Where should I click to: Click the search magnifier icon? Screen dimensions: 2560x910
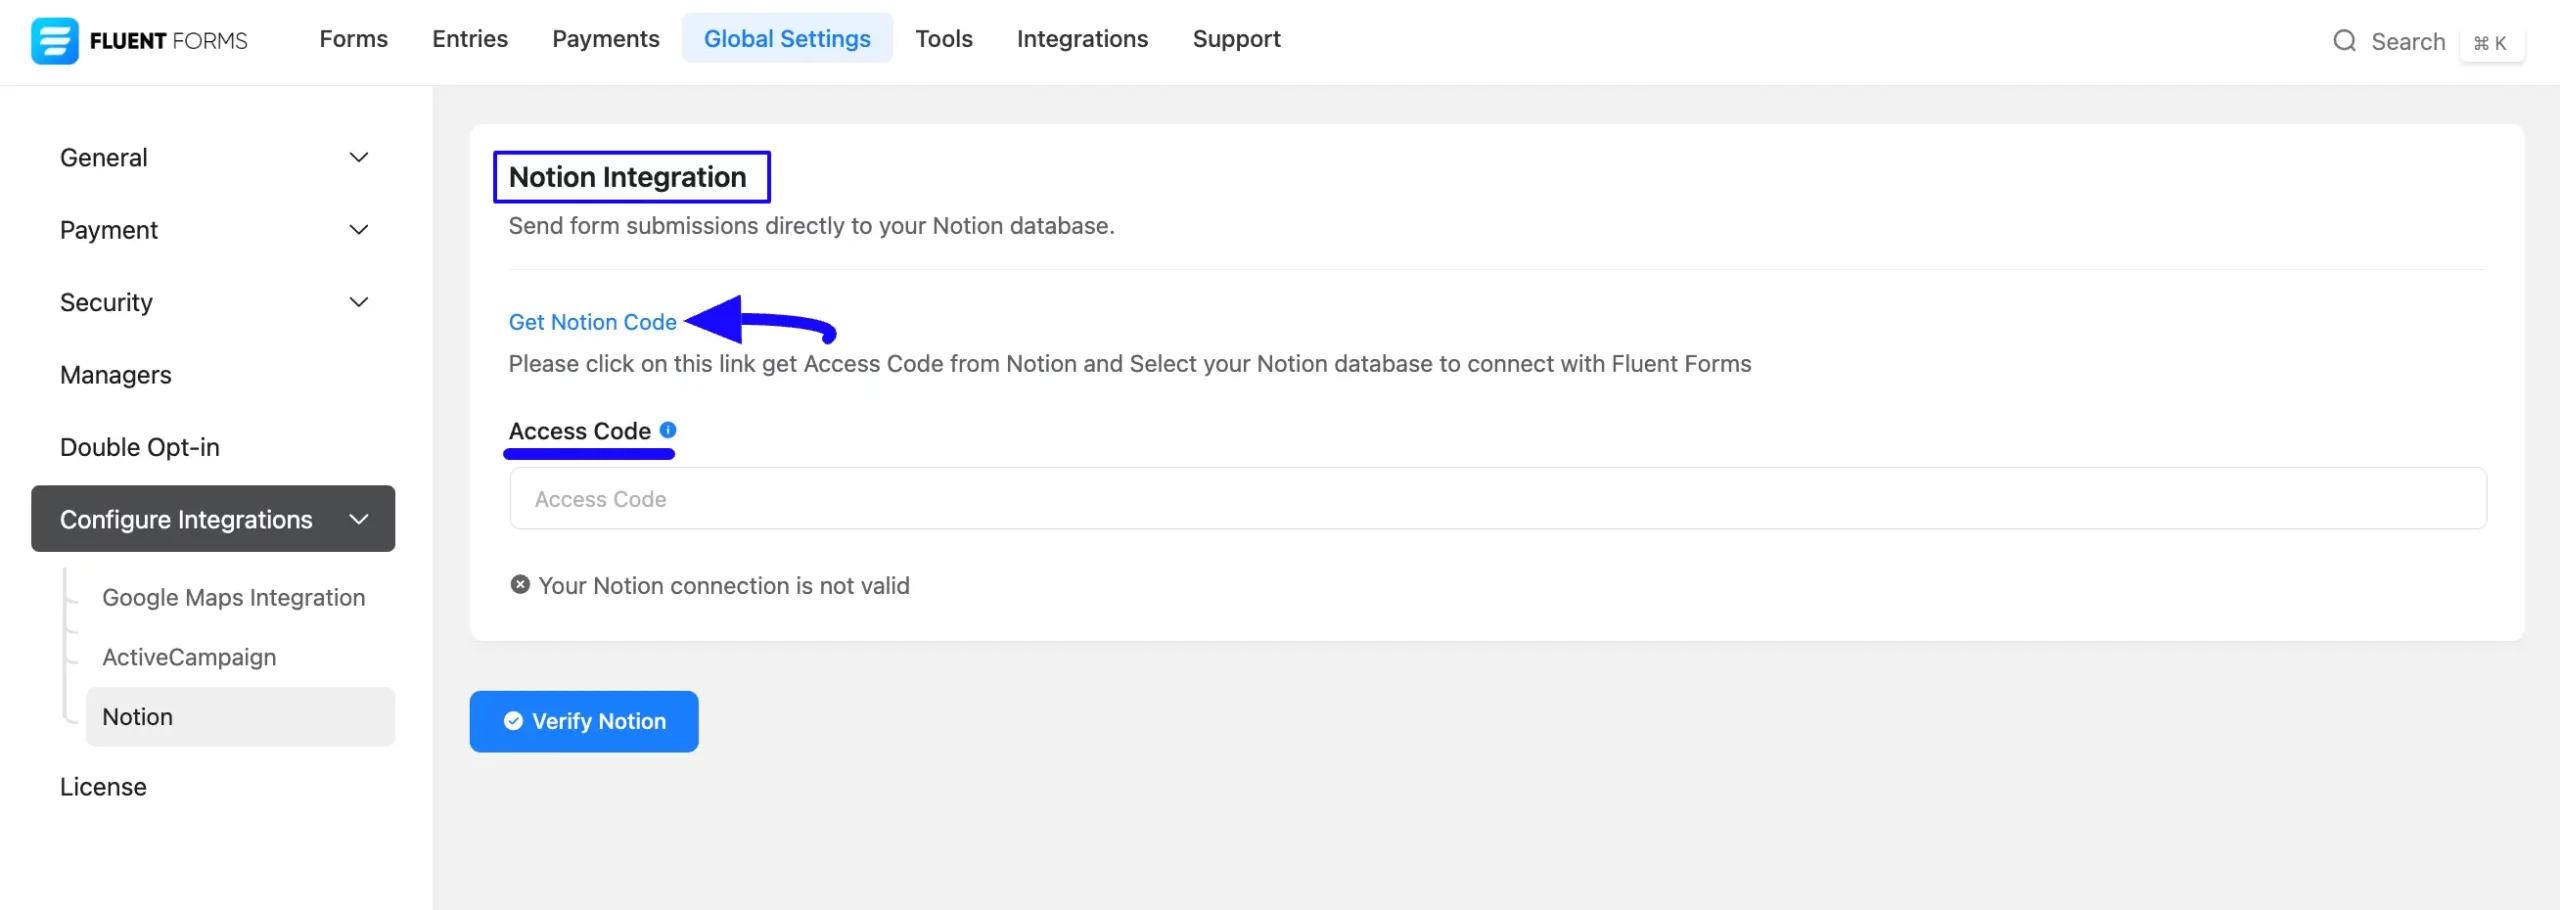tap(2344, 41)
